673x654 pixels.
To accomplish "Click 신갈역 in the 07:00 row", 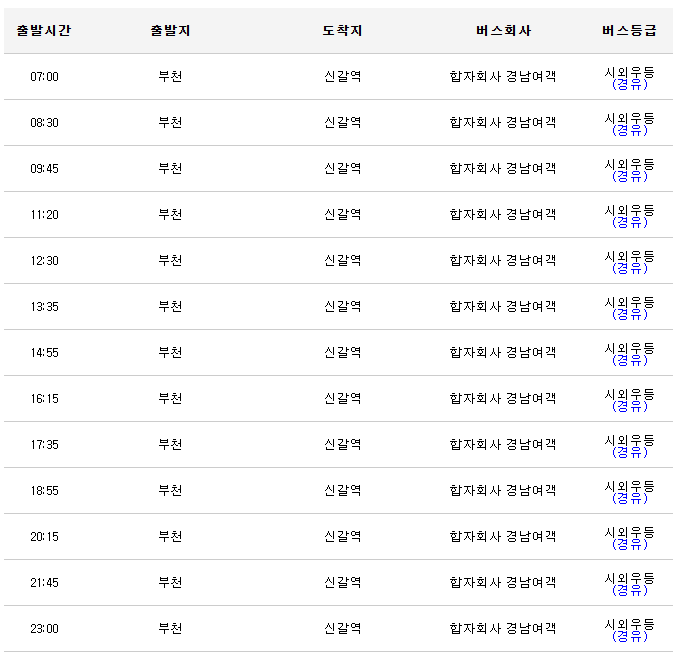I will (343, 76).
